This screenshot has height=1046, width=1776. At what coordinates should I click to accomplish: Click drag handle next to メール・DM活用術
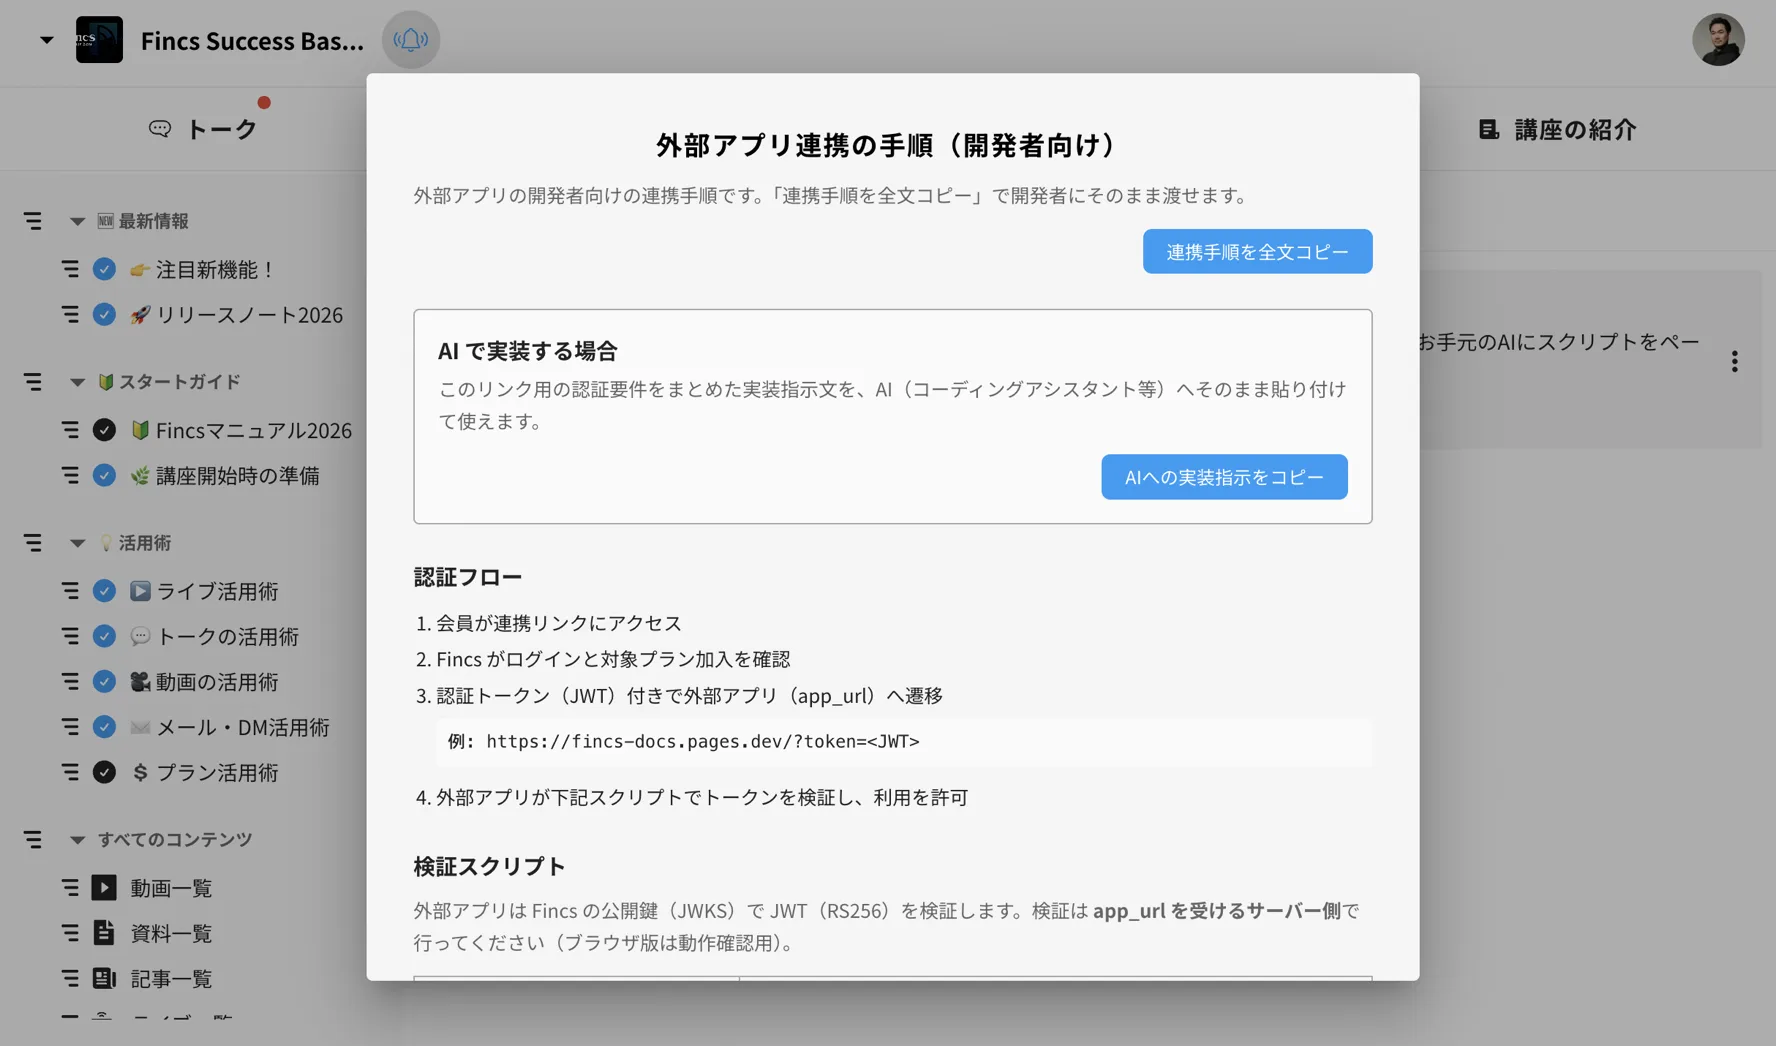(70, 727)
